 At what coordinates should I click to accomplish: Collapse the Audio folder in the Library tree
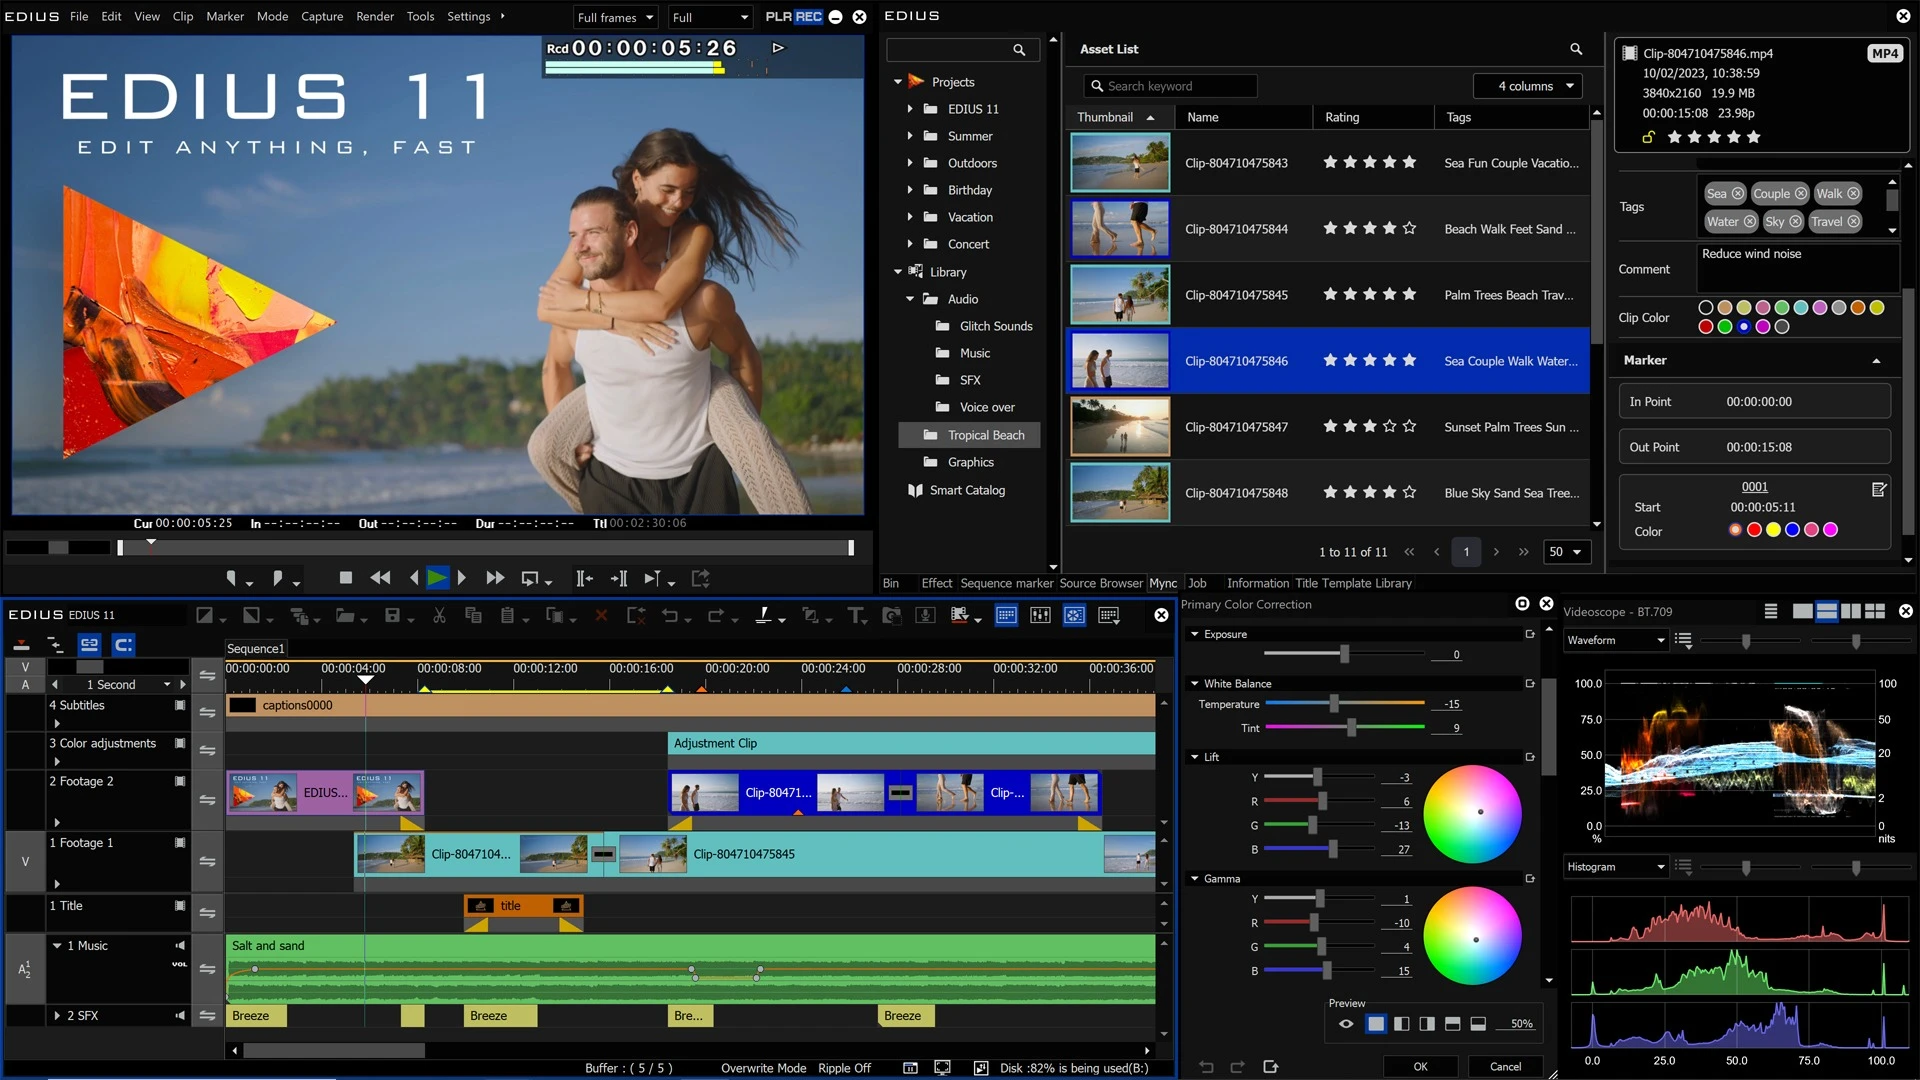click(910, 299)
